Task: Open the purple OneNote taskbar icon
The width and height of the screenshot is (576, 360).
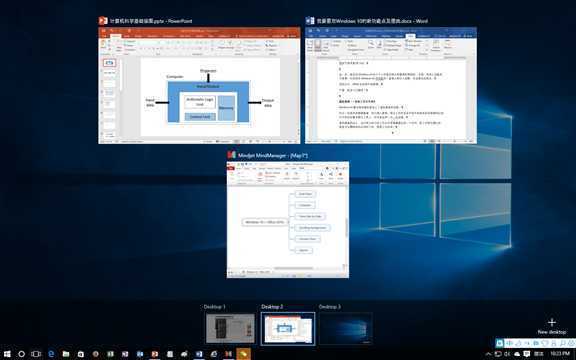Action: tap(125, 354)
